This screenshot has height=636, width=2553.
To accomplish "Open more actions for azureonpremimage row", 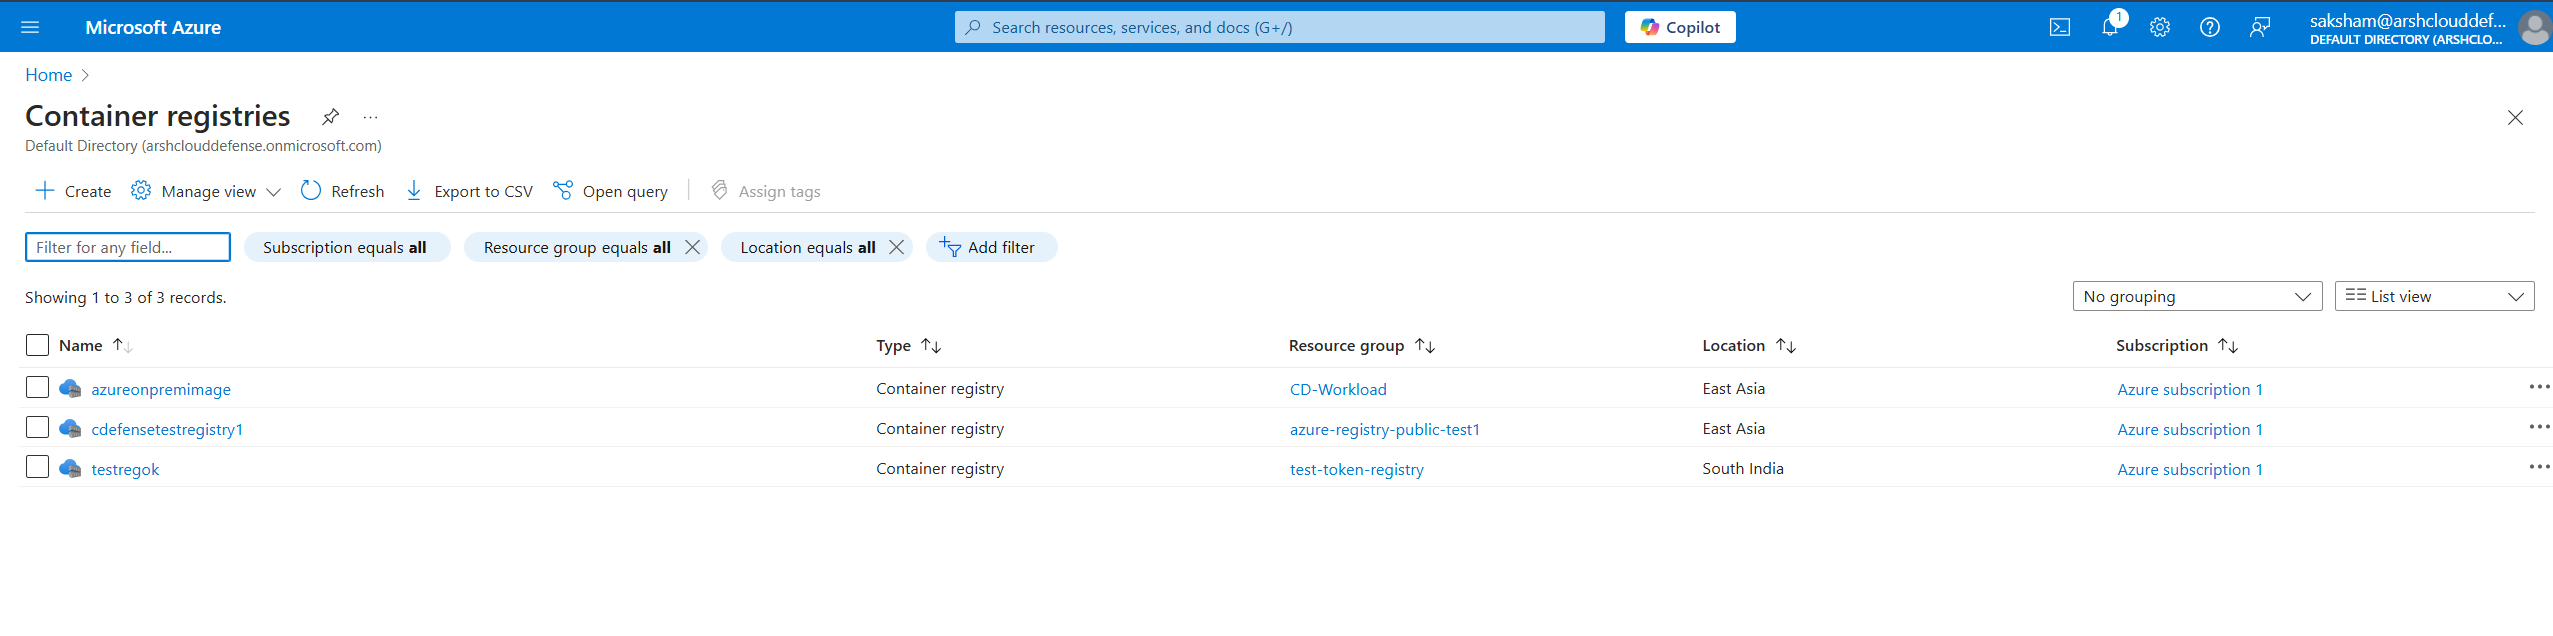I will pos(2539,387).
